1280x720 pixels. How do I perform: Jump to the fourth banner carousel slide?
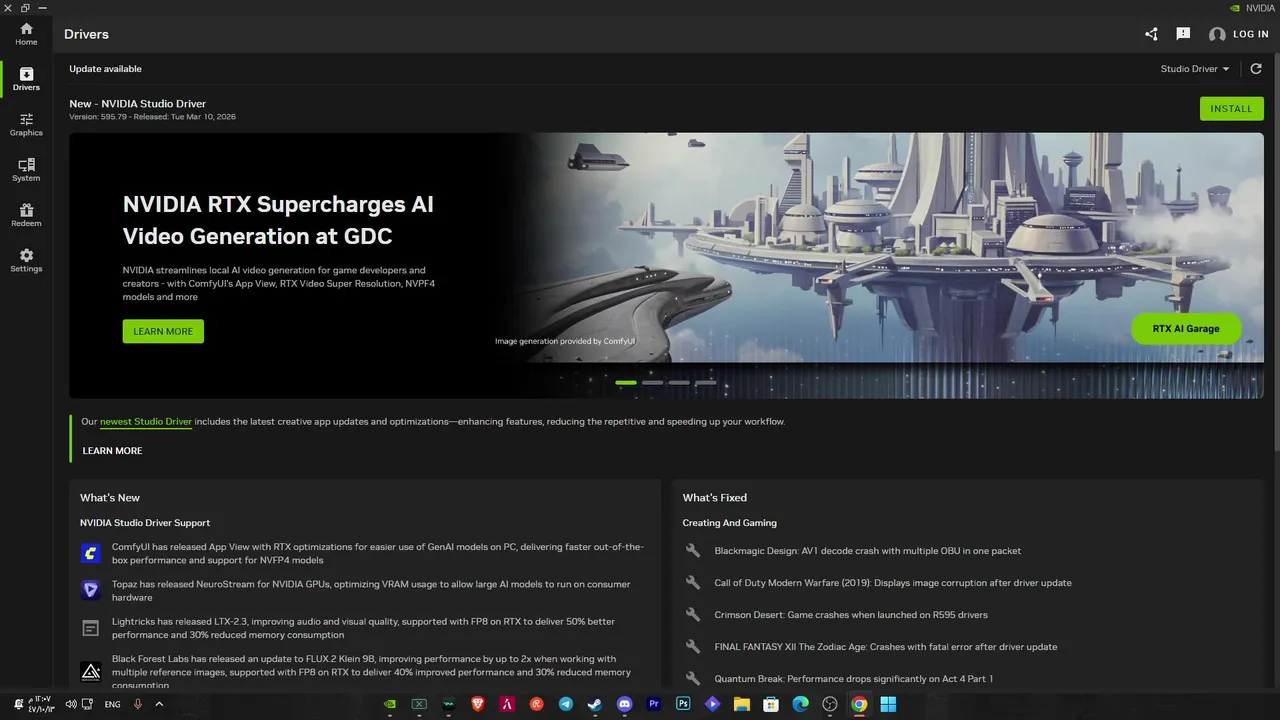pos(706,383)
